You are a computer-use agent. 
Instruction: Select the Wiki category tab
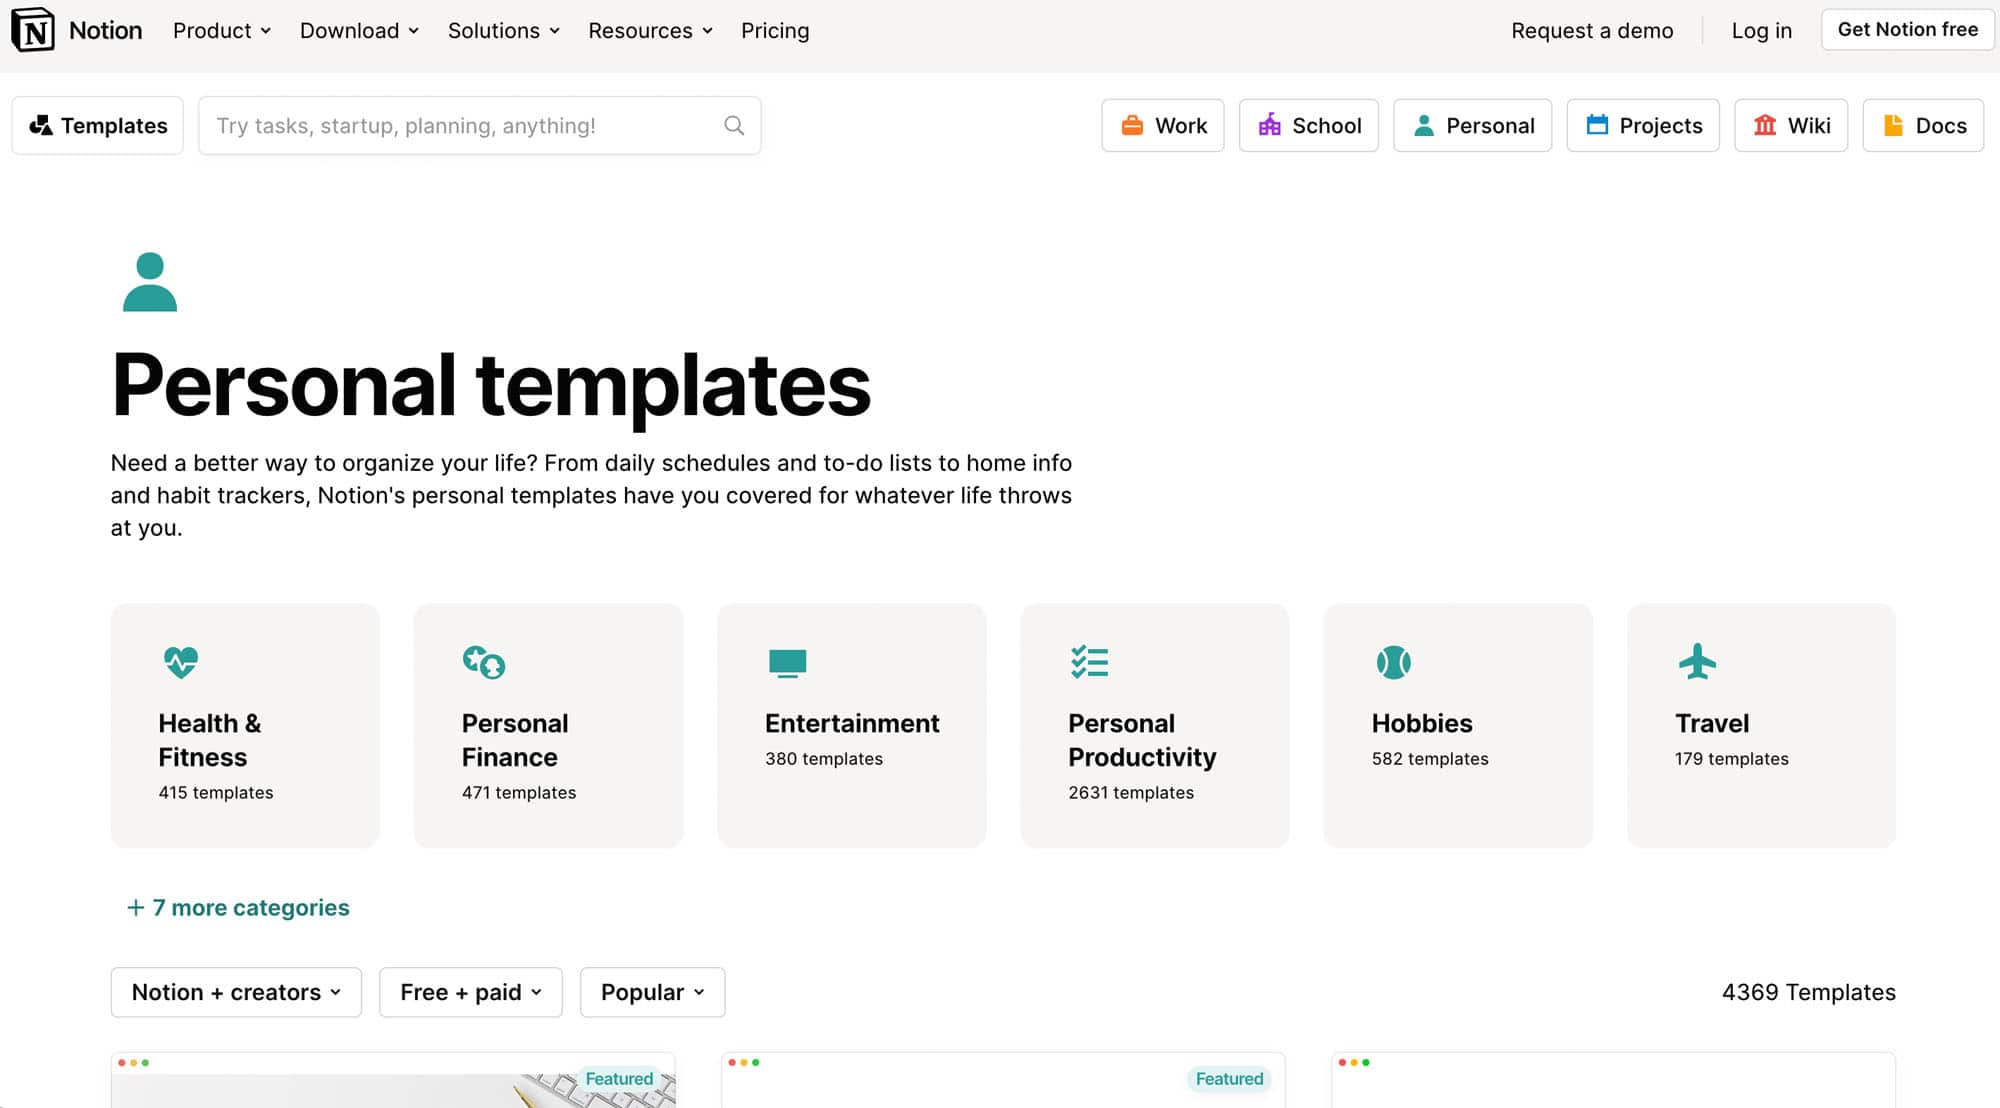click(1791, 125)
